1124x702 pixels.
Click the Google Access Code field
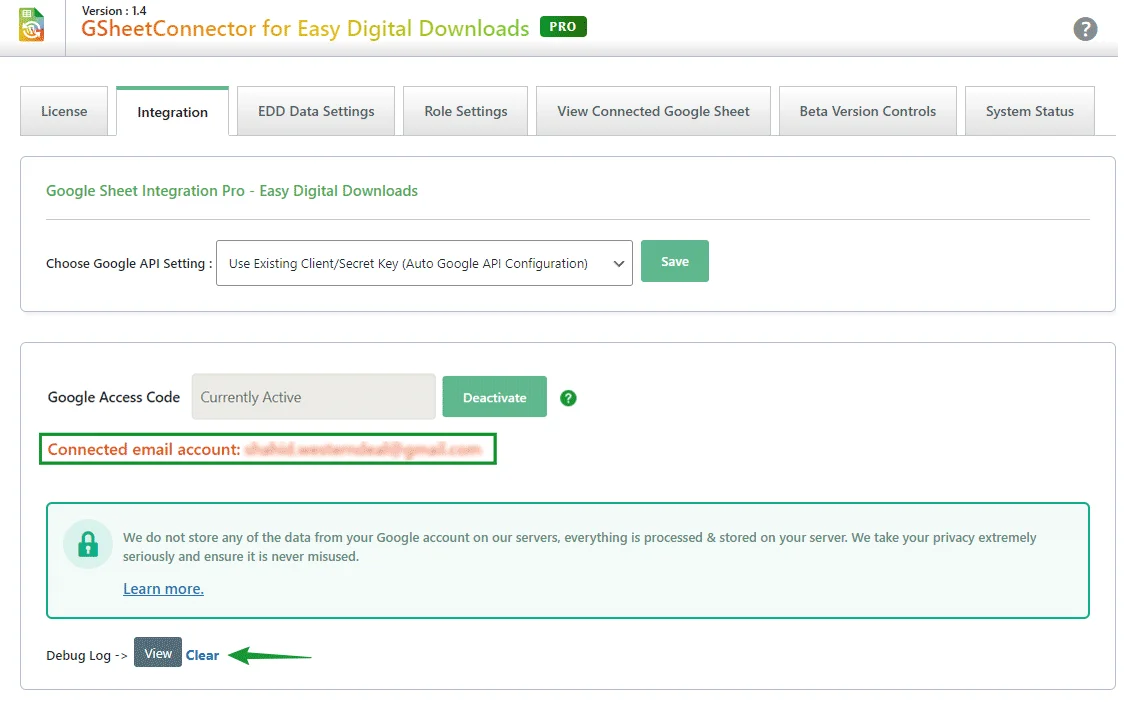pyautogui.click(x=313, y=397)
